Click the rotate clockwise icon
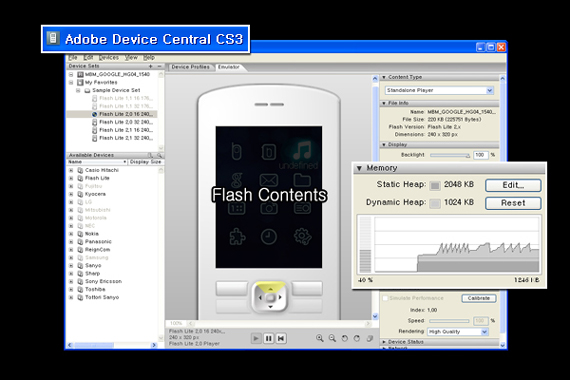This screenshot has width=570, height=380. click(x=357, y=338)
